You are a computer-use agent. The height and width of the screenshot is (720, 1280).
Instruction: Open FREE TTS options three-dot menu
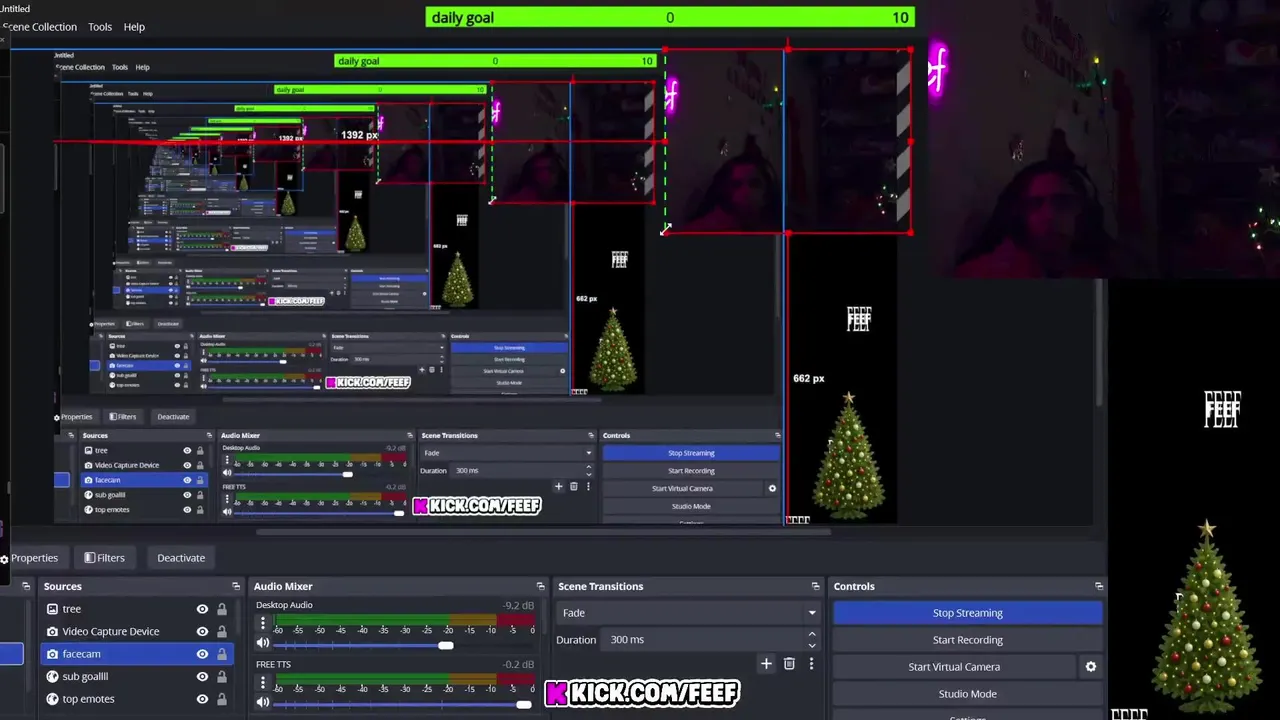(263, 683)
